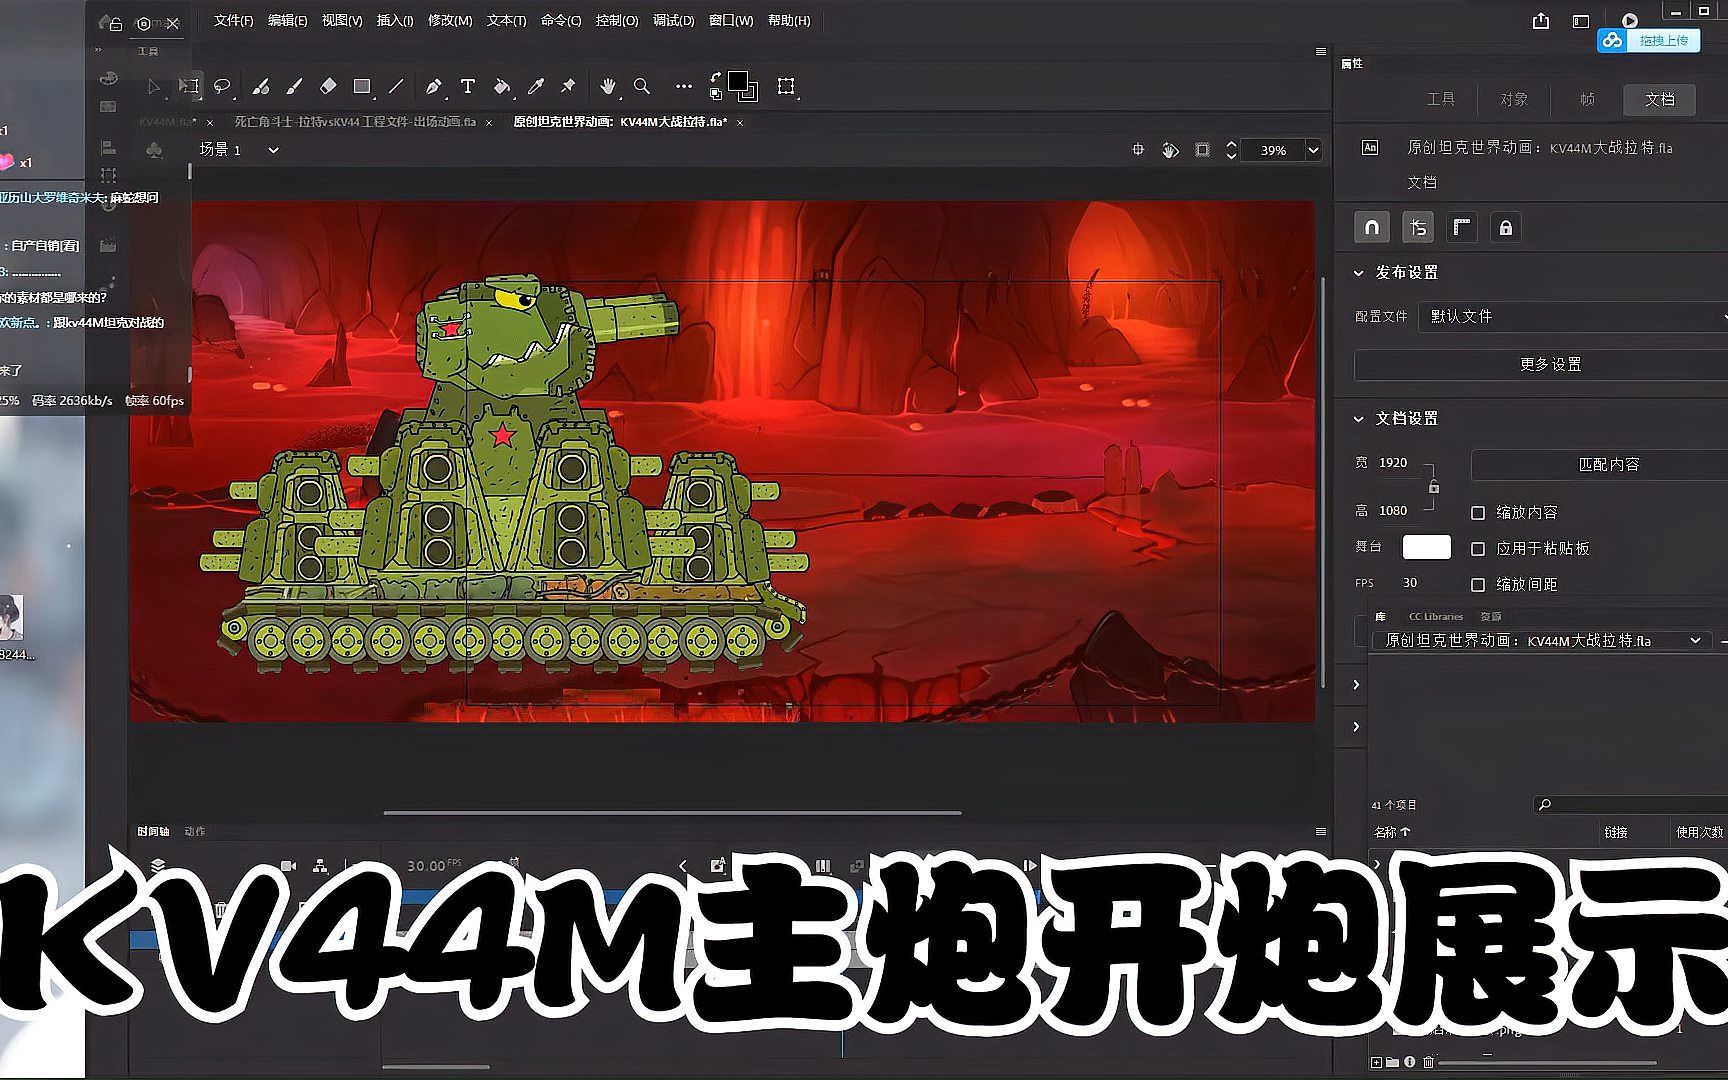Screen dimensions: 1728x1080
Task: Toggle width-height link lock icon
Action: click(1434, 487)
